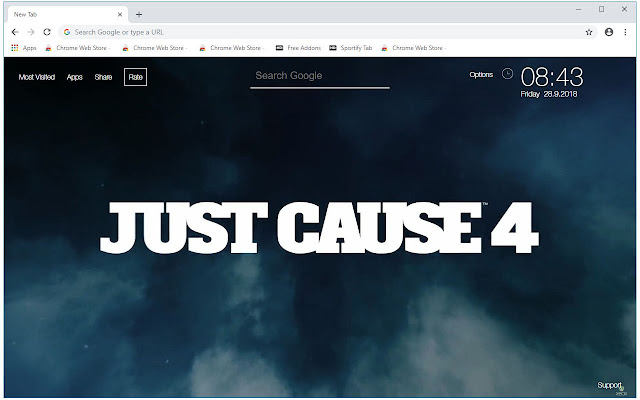Open the Support link
The image size is (640, 400).
point(609,385)
